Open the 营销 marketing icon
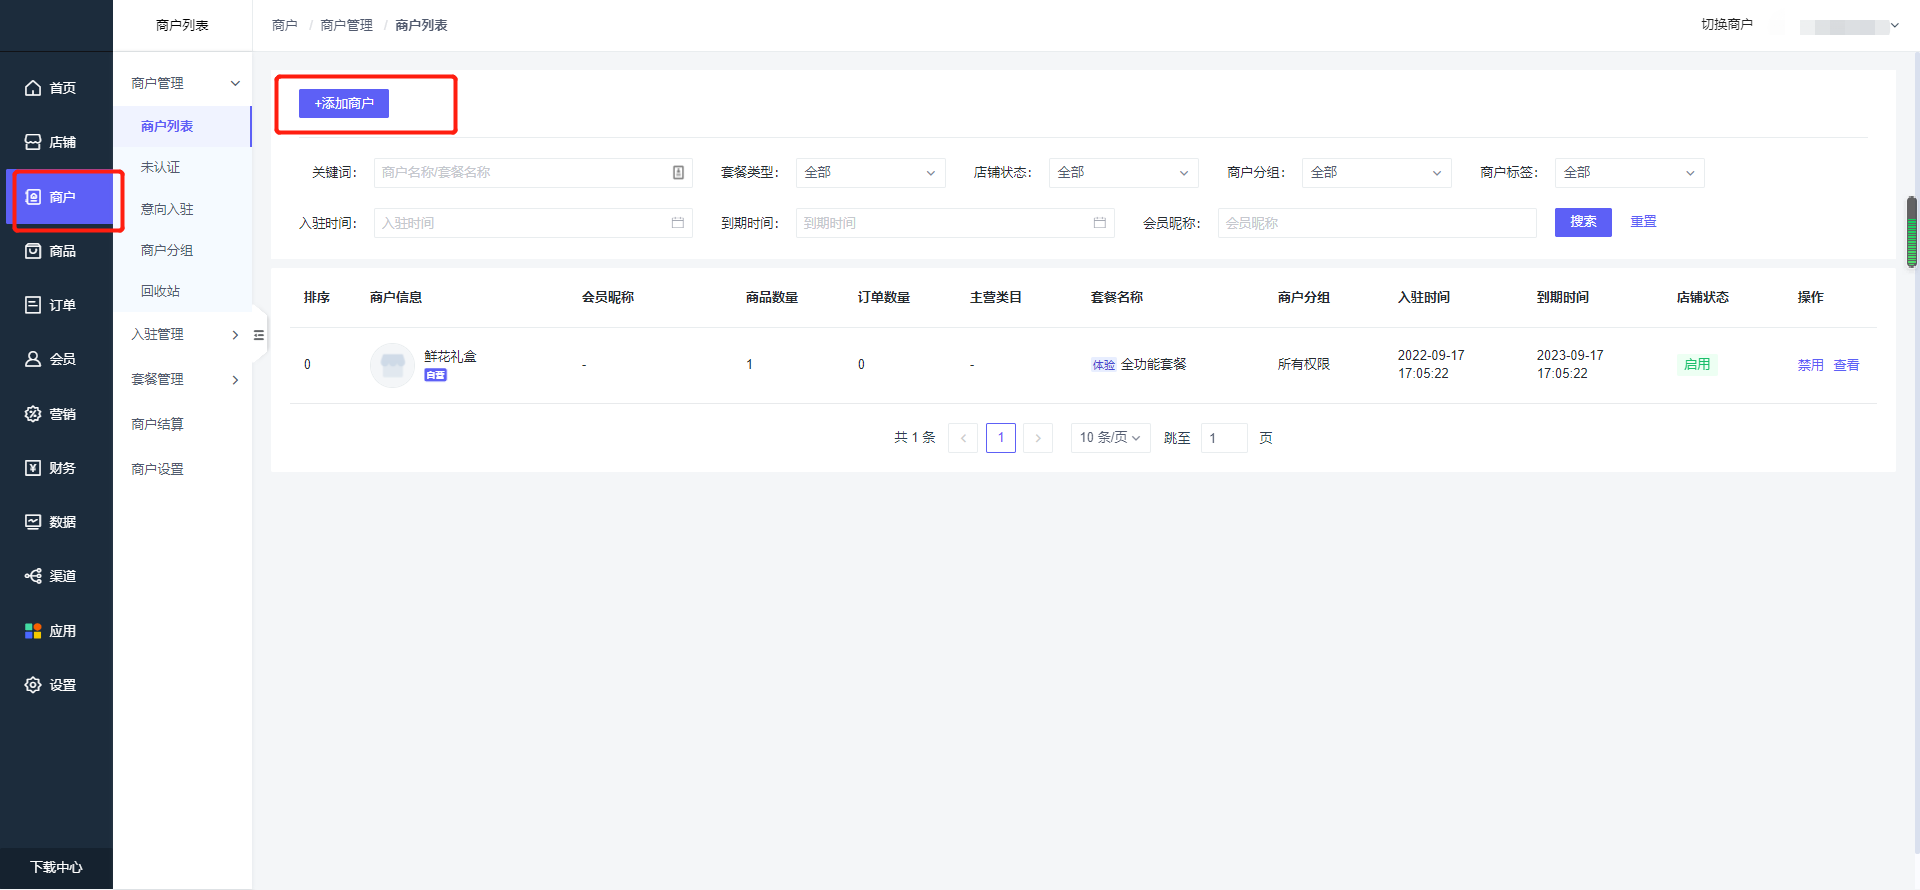1920x890 pixels. 33,414
